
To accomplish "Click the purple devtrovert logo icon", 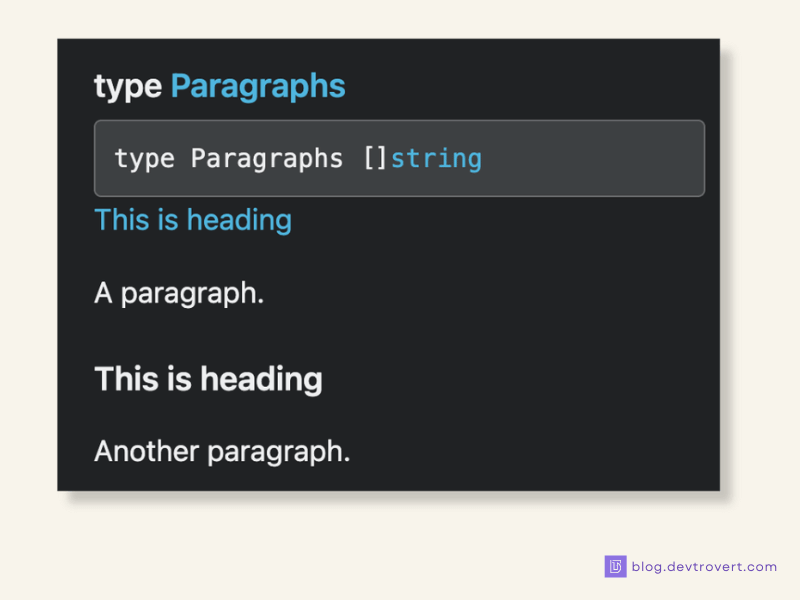I will tap(615, 566).
